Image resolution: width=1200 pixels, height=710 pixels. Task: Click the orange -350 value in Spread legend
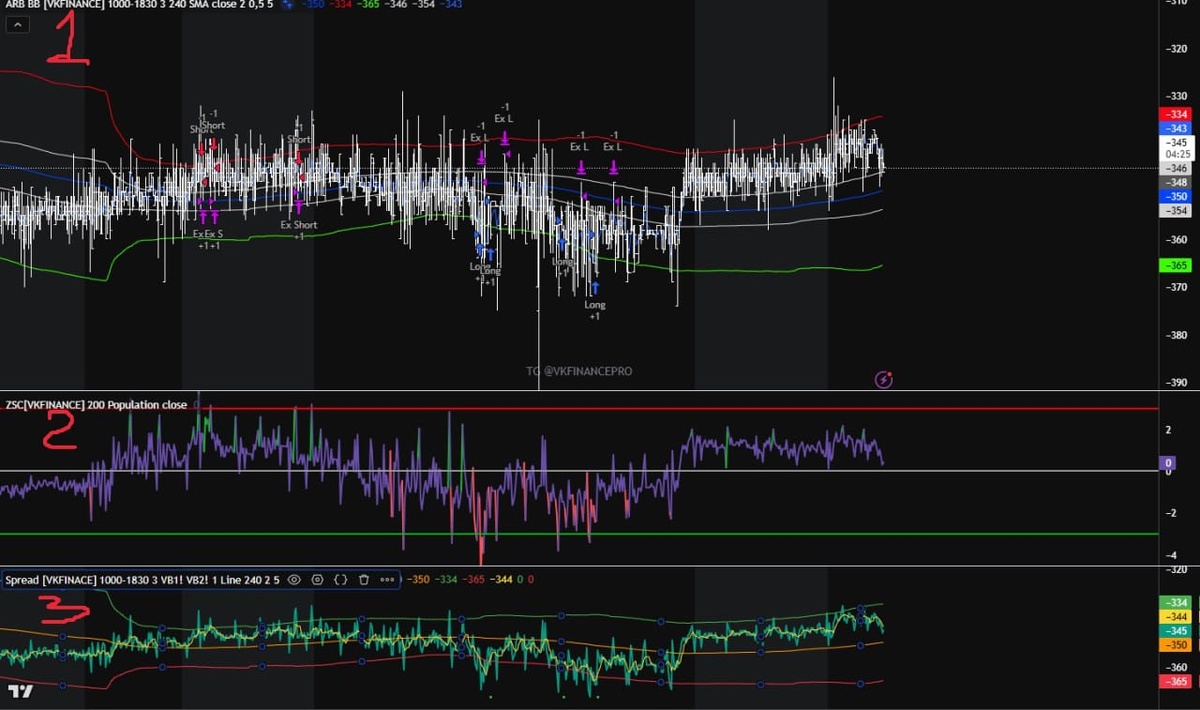pyautogui.click(x=417, y=580)
